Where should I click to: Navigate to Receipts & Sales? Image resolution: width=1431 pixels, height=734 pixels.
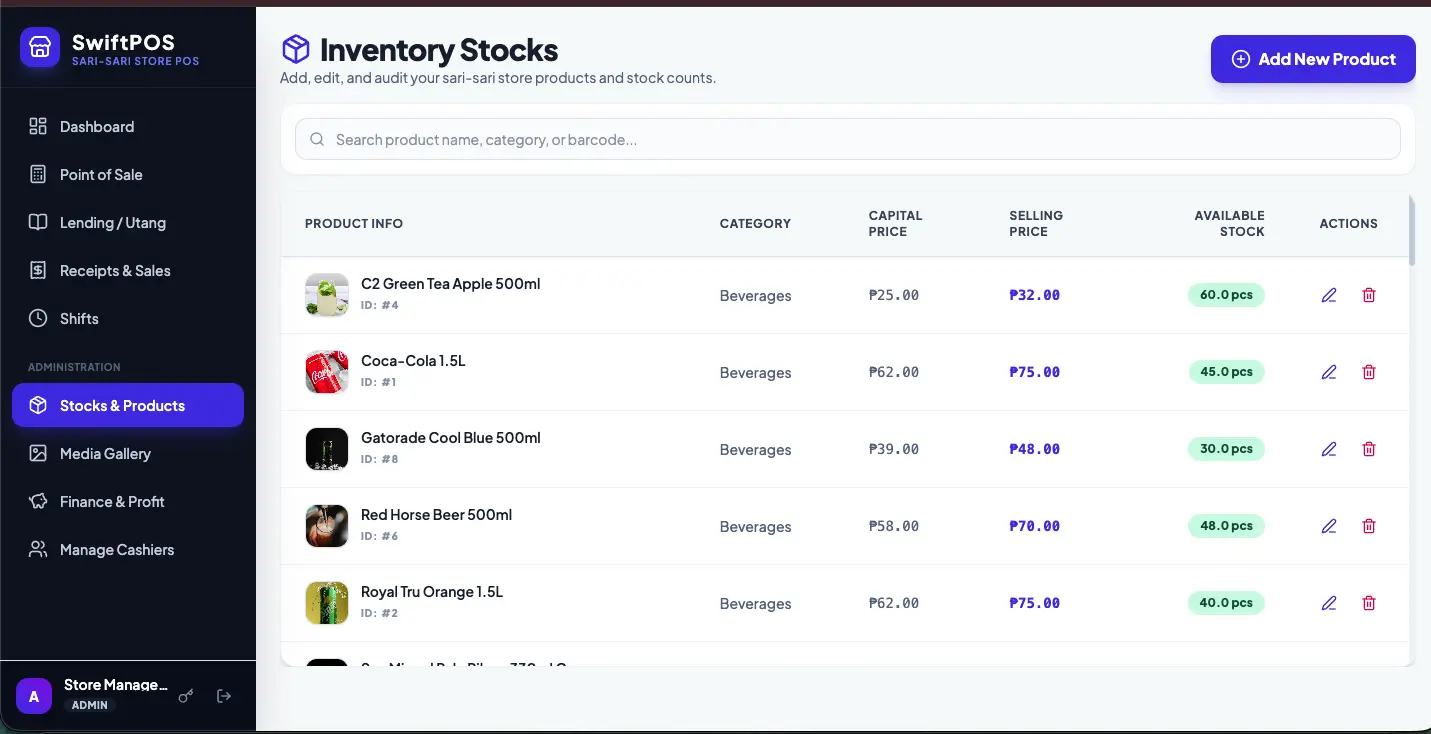tap(128, 271)
